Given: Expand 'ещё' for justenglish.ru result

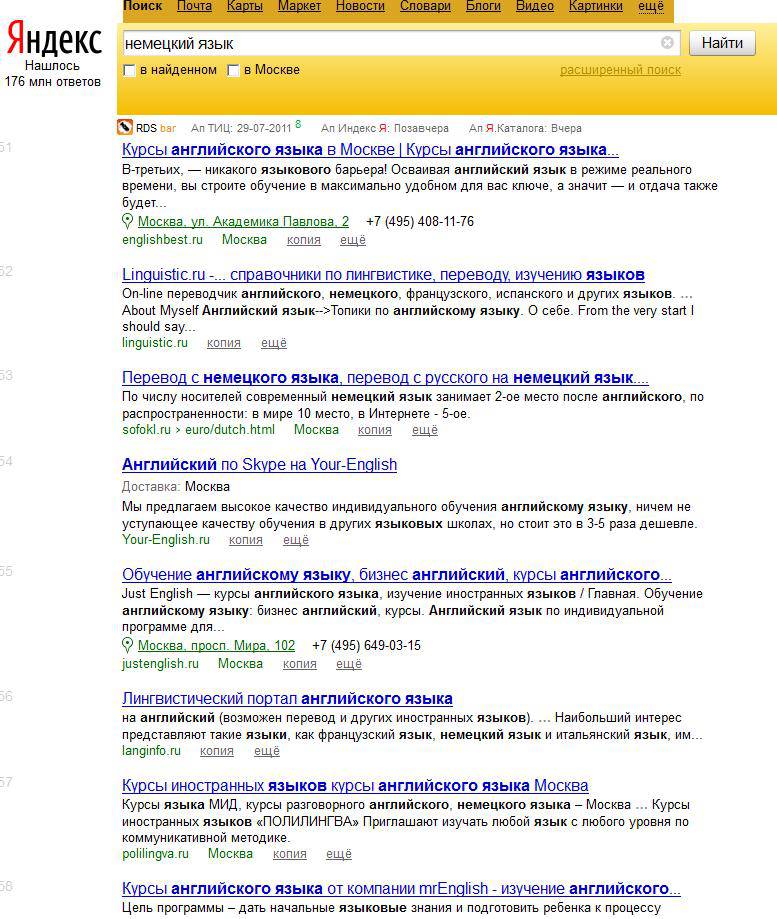Looking at the screenshot, I should [349, 664].
